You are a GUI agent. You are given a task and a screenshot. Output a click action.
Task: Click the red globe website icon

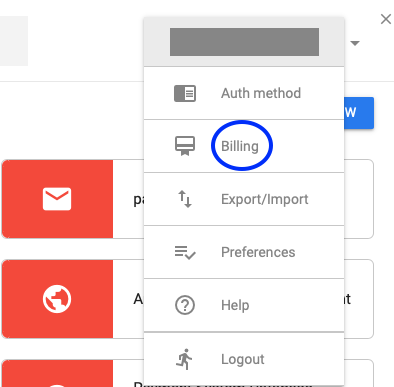point(57,299)
